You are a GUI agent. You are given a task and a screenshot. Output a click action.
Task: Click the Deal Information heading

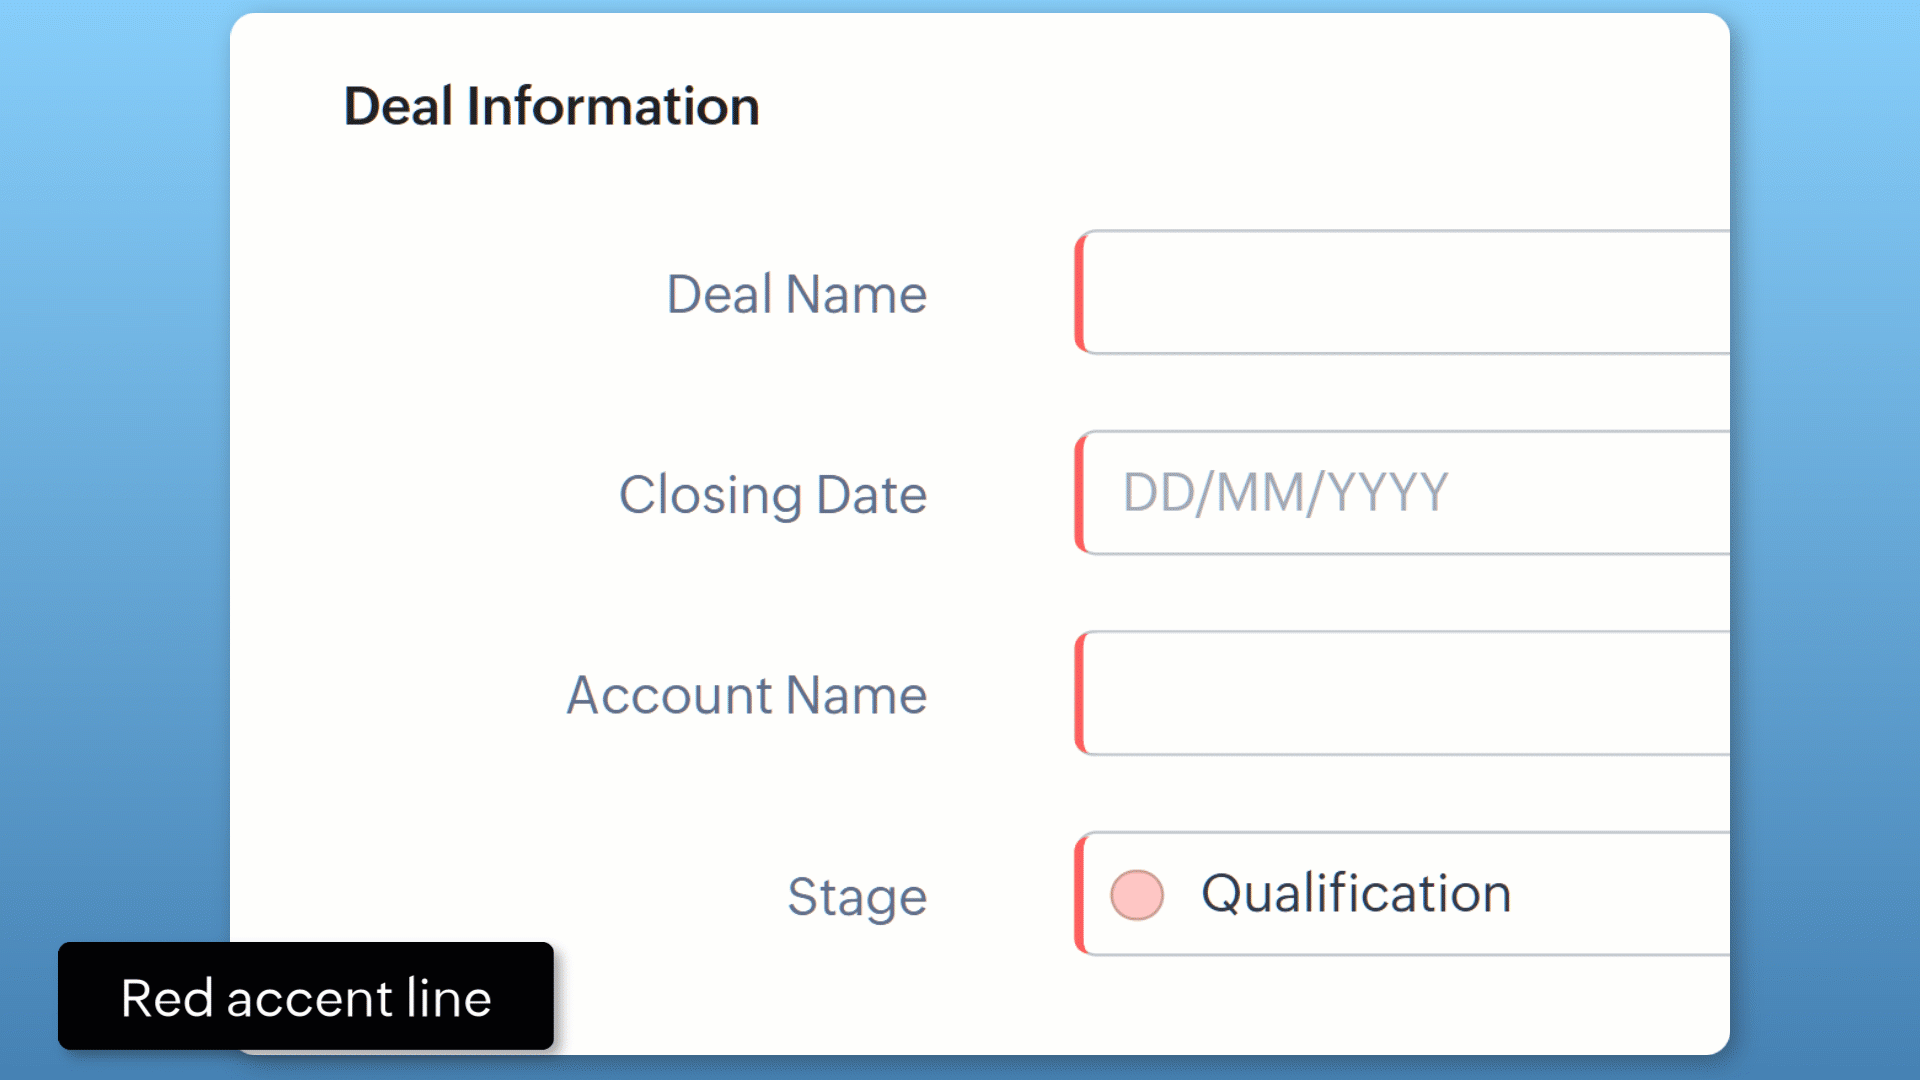(551, 106)
